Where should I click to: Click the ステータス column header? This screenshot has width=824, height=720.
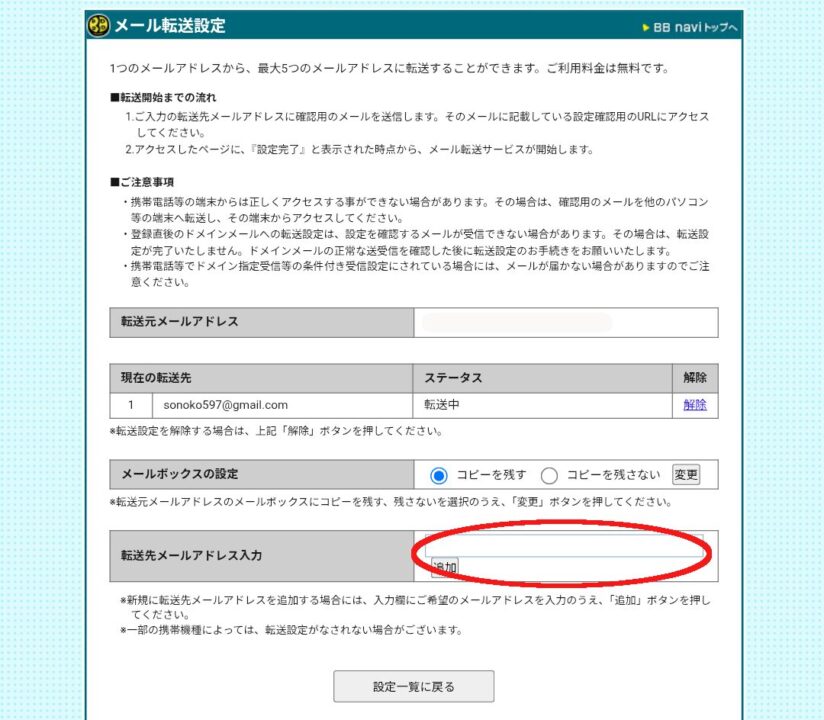(542, 378)
